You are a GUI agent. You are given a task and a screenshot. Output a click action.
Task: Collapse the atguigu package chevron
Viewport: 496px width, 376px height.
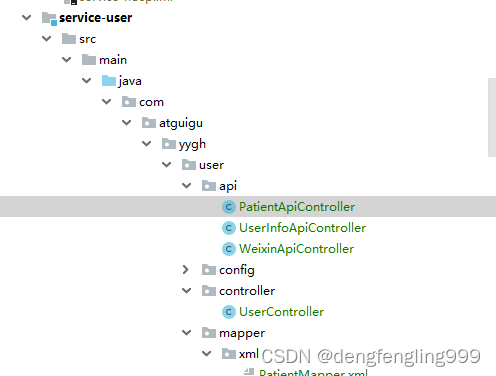[x=127, y=123]
